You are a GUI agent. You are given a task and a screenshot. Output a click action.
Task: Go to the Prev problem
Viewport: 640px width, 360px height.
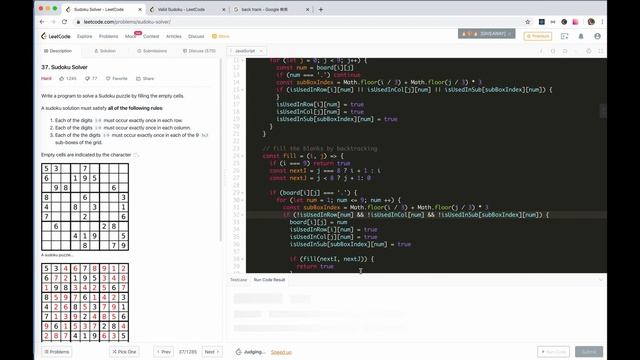163,352
